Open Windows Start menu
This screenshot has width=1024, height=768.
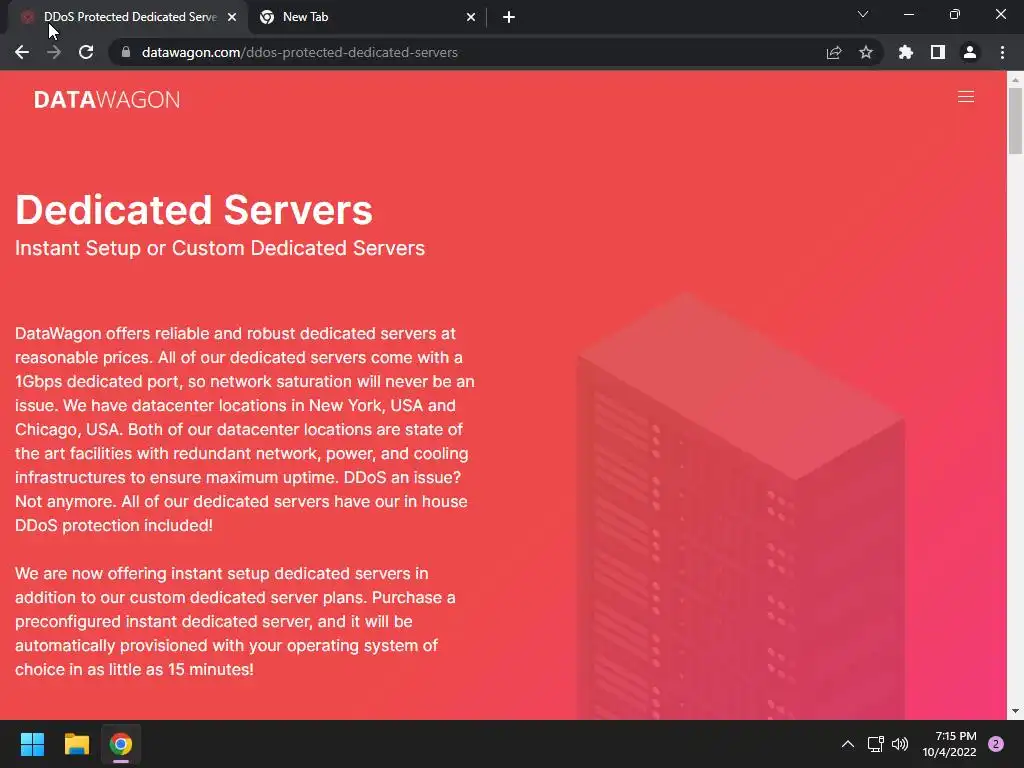[32, 744]
